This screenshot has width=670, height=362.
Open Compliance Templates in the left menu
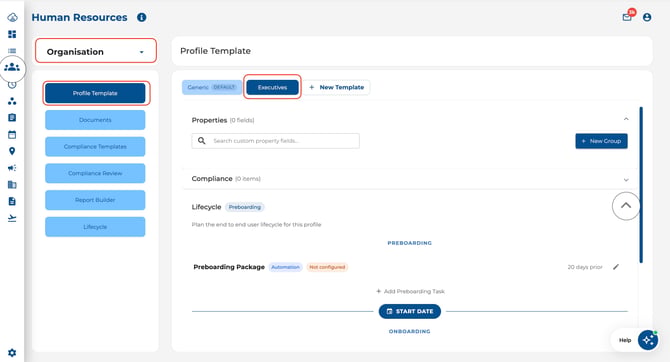pos(95,147)
